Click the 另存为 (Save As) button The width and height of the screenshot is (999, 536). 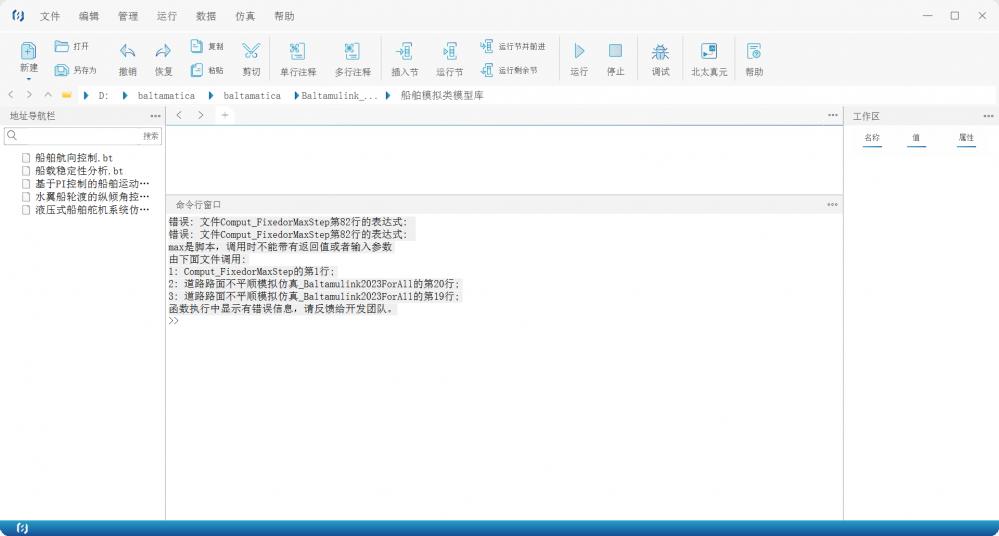point(76,70)
